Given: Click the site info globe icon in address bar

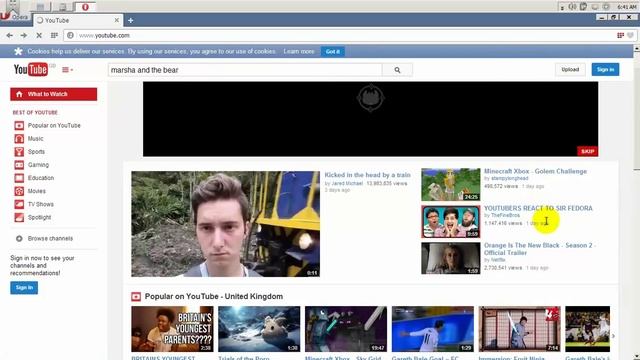Looking at the screenshot, I should pos(71,36).
